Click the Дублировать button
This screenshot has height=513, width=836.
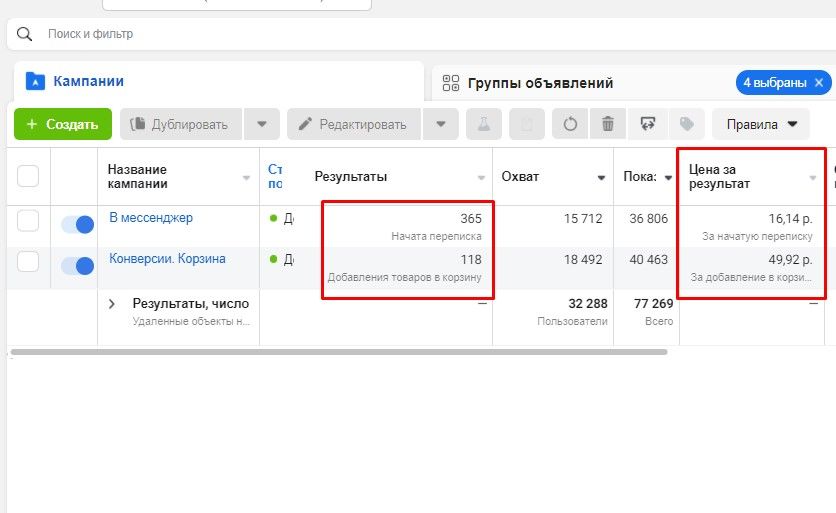click(181, 124)
